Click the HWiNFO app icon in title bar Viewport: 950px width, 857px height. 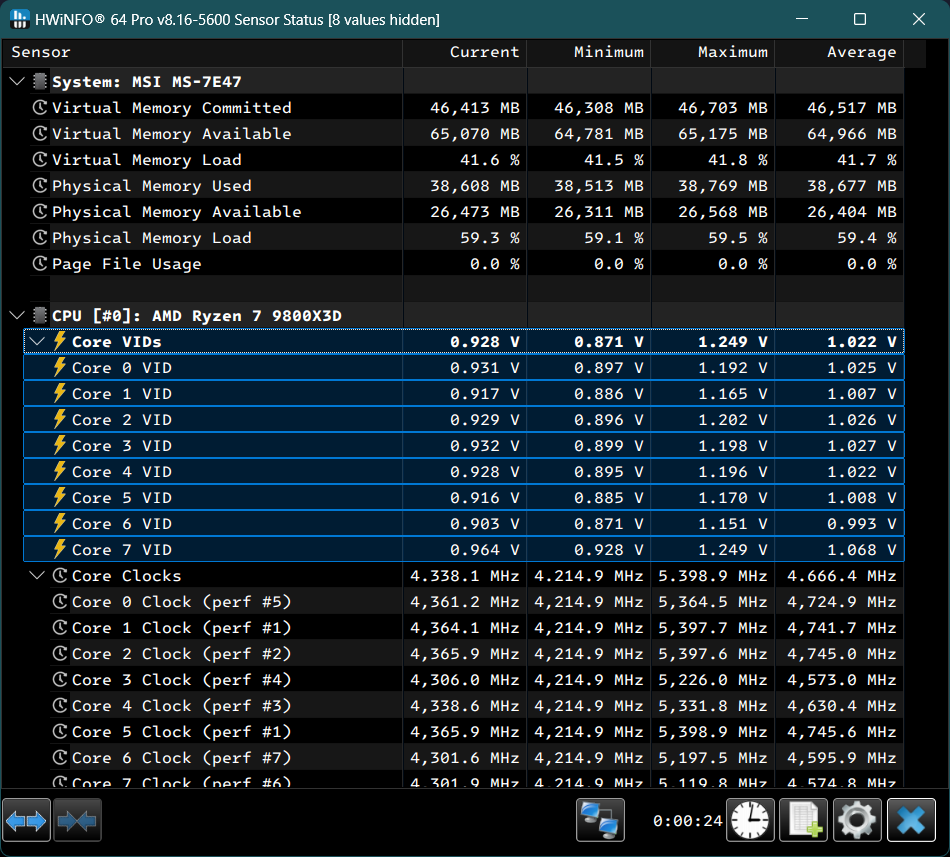19,19
